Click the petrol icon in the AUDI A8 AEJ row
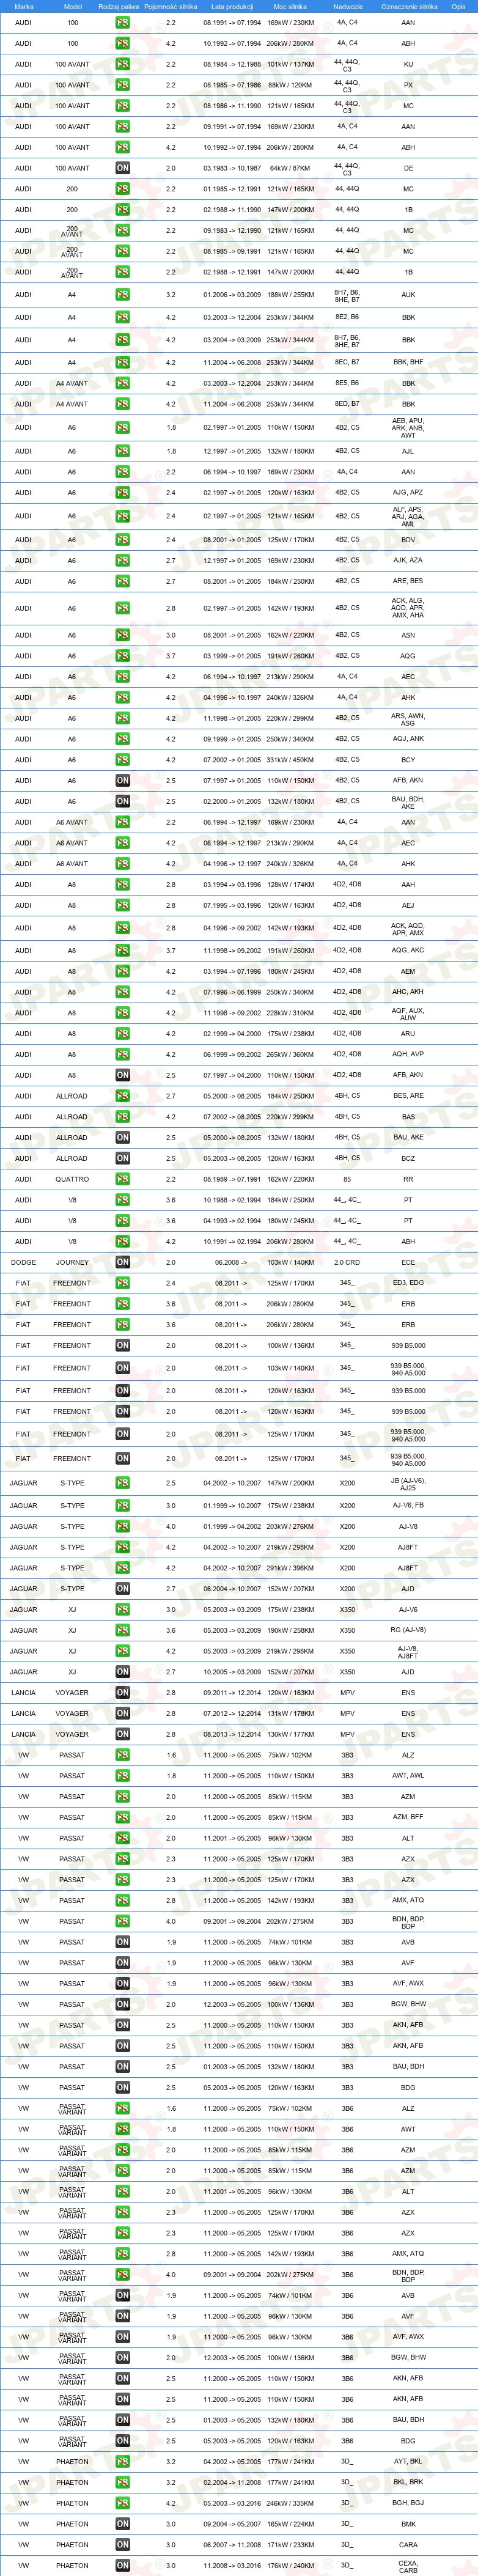This screenshot has width=478, height=2576. (122, 905)
